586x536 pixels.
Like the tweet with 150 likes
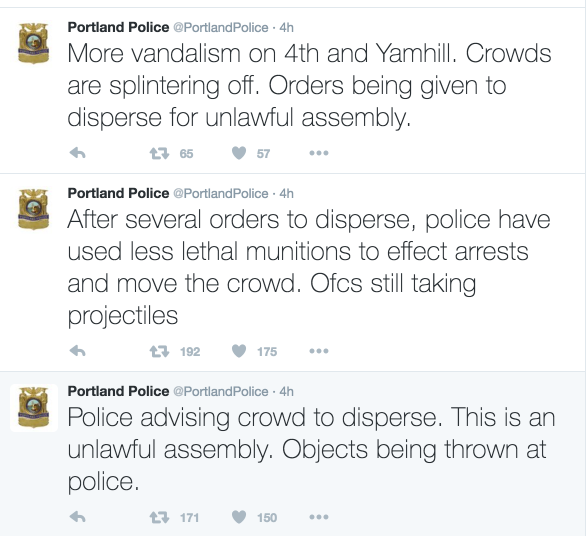tap(239, 517)
